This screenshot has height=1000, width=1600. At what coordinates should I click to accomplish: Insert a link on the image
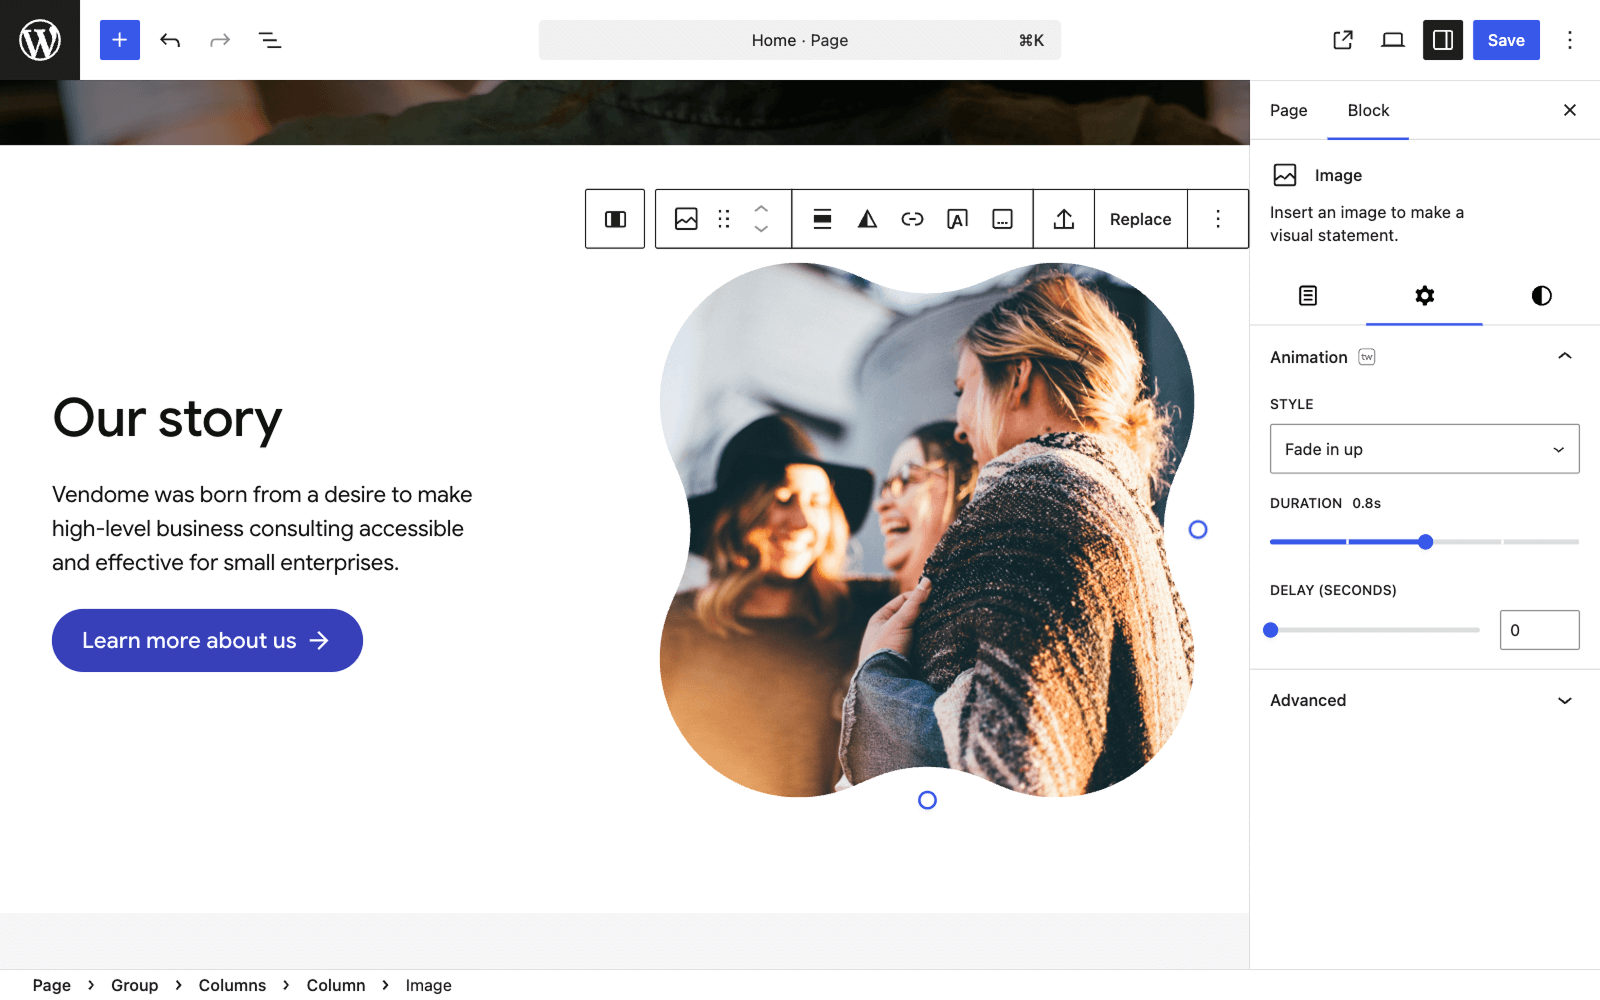(x=912, y=219)
